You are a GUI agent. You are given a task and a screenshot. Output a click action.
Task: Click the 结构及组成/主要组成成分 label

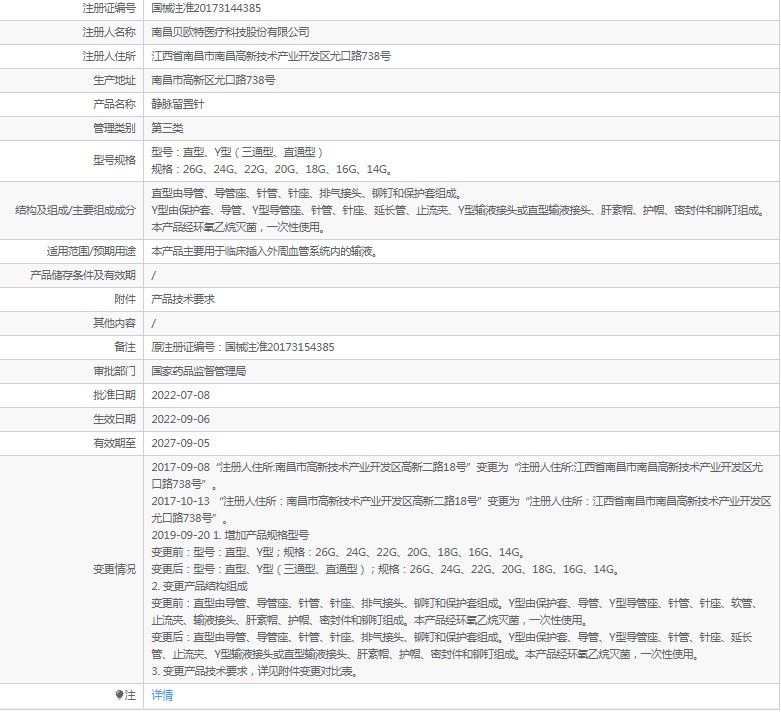pyautogui.click(x=75, y=210)
